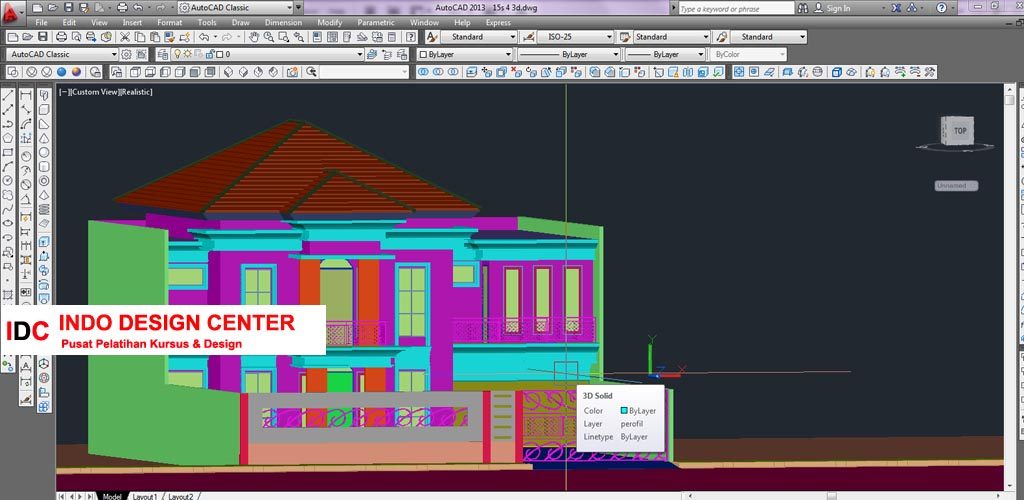Image resolution: width=1024 pixels, height=500 pixels.
Task: Click the ViewCube TOP face
Action: click(x=960, y=131)
